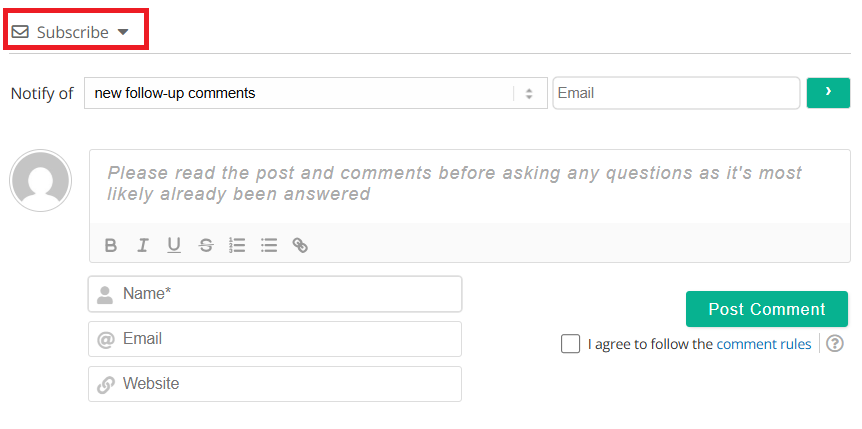Focus the Name* input field

pos(275,294)
